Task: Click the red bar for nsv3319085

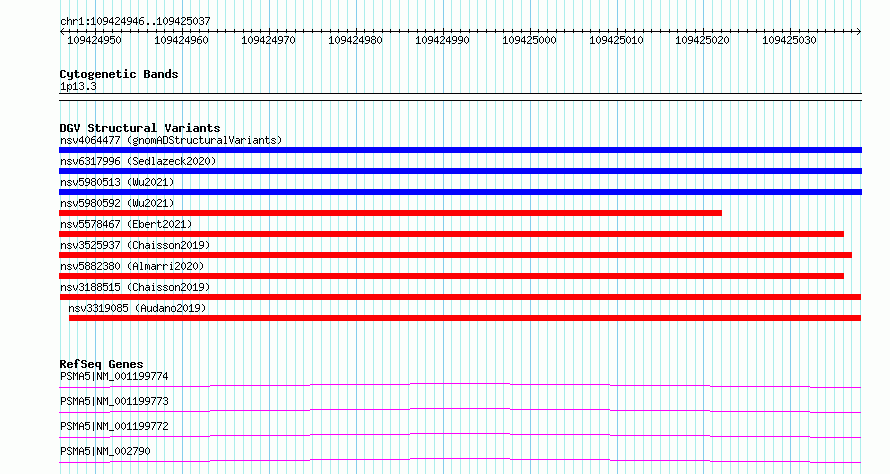Action: click(x=465, y=318)
